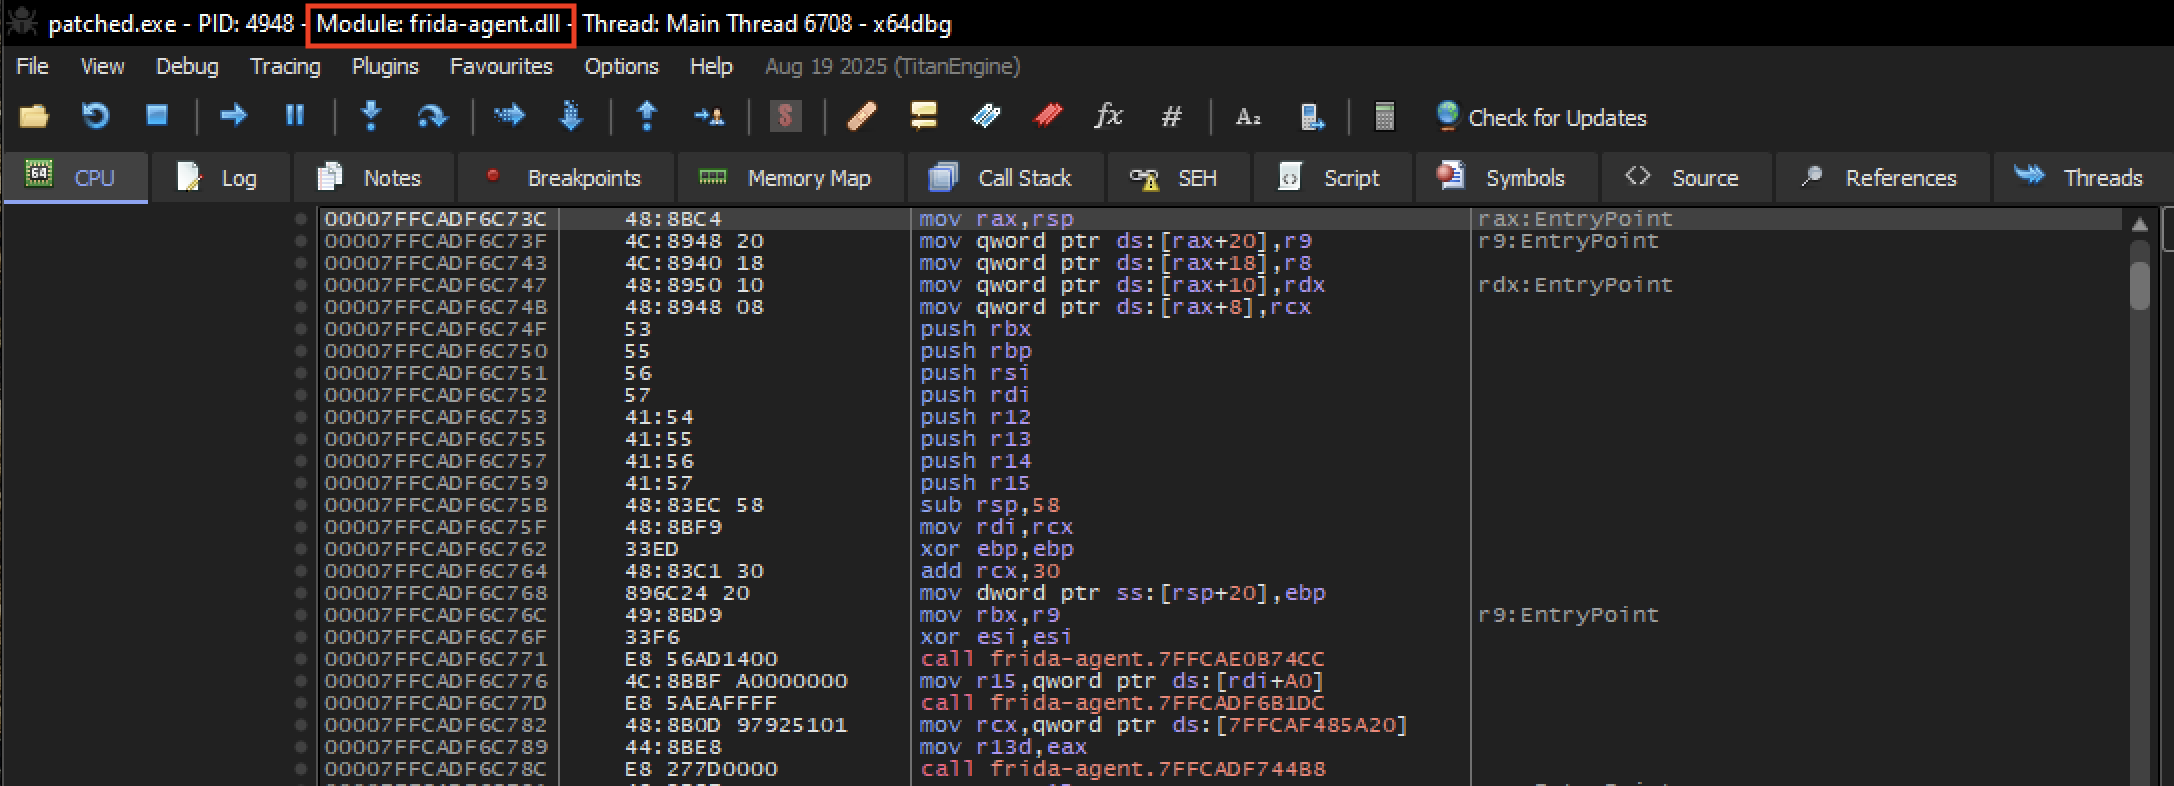The height and width of the screenshot is (786, 2174).
Task: Open the Options menu
Action: click(621, 66)
